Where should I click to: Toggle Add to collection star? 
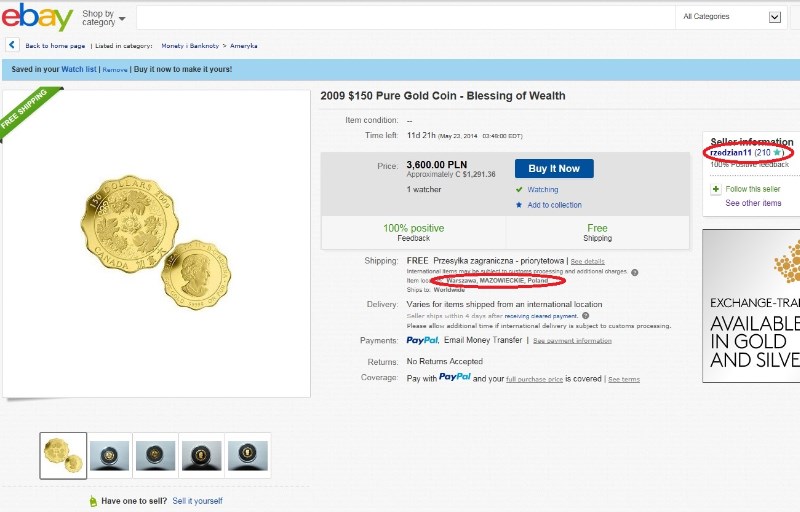(519, 205)
